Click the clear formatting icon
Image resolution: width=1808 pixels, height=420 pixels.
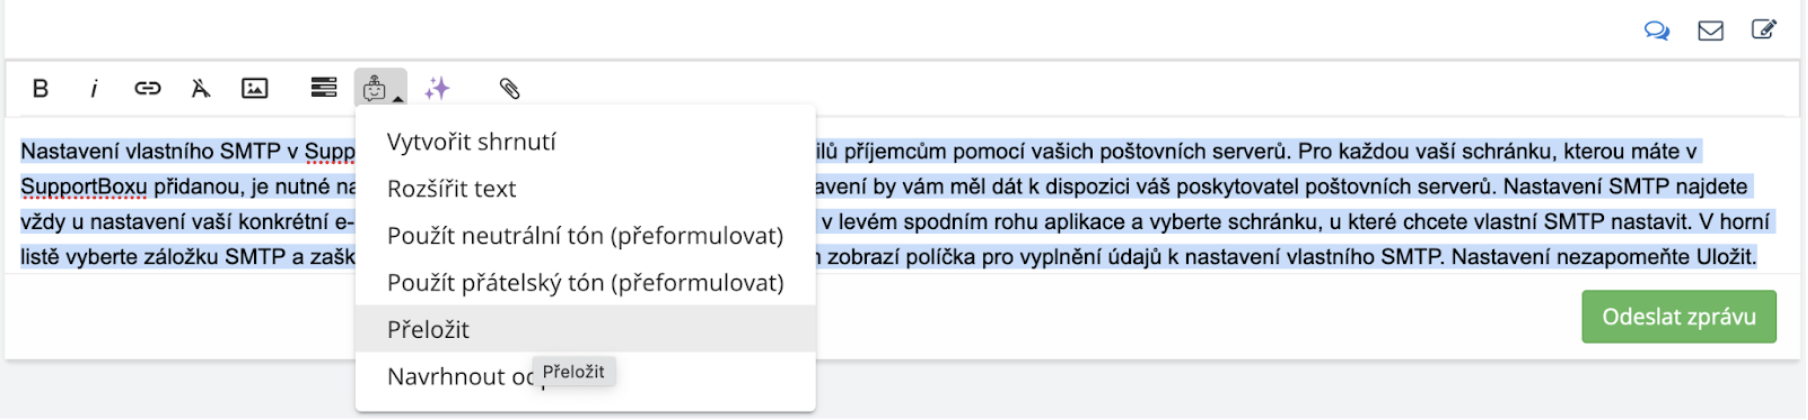200,88
